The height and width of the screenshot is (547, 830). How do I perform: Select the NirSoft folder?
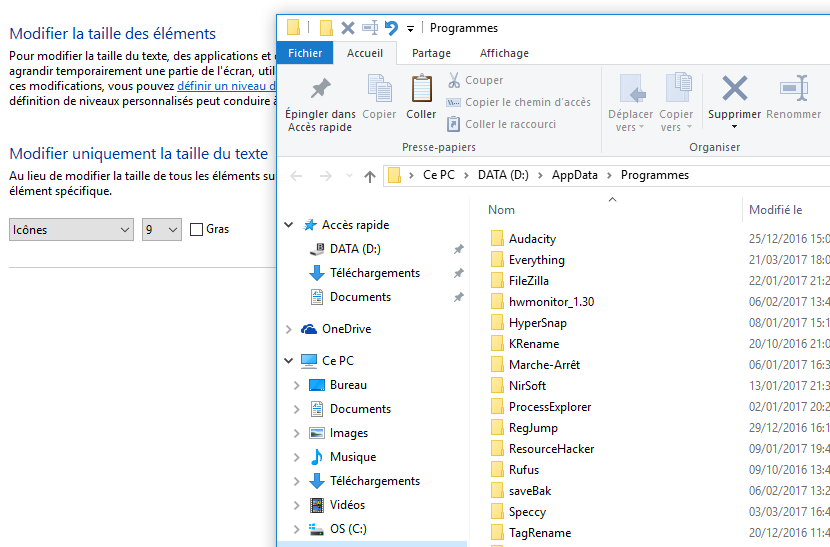pyautogui.click(x=527, y=386)
